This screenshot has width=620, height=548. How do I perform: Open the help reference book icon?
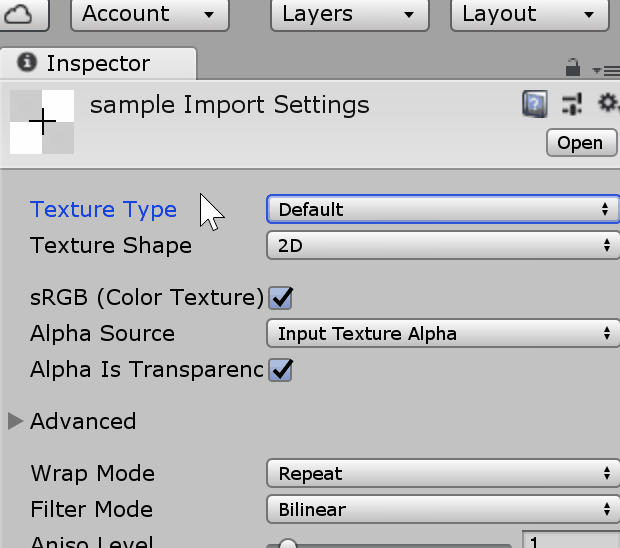(535, 104)
